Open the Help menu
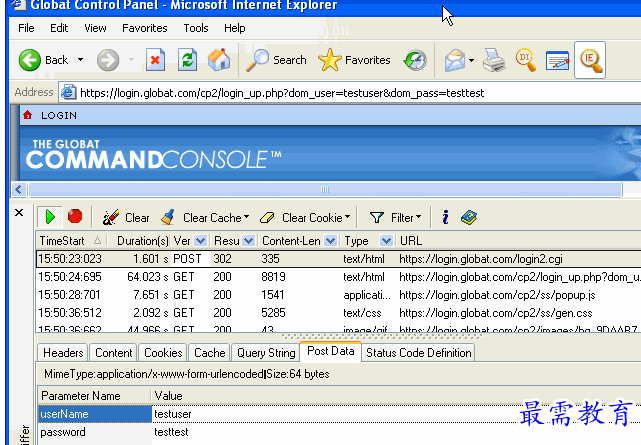 point(235,28)
